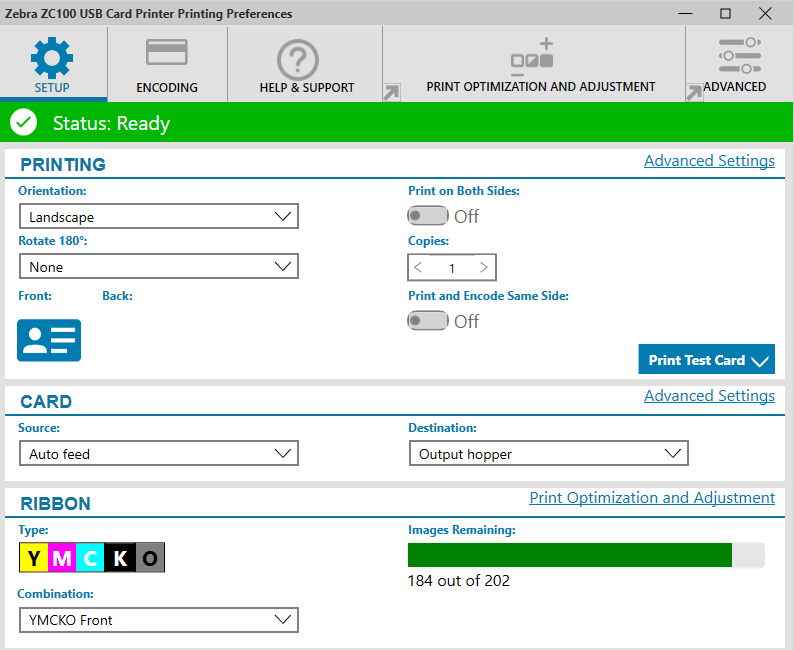
Task: Open the Rotate 180° dropdown
Action: pyautogui.click(x=159, y=266)
